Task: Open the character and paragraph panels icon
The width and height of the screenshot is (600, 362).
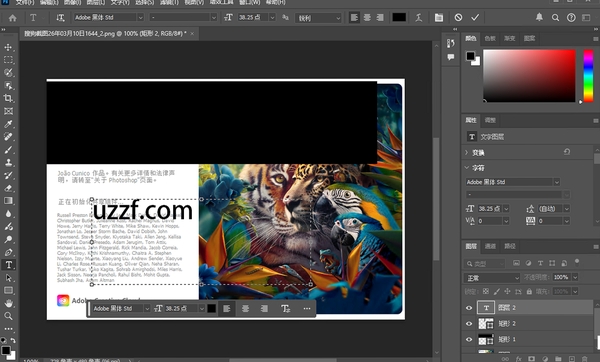Action: [439, 18]
